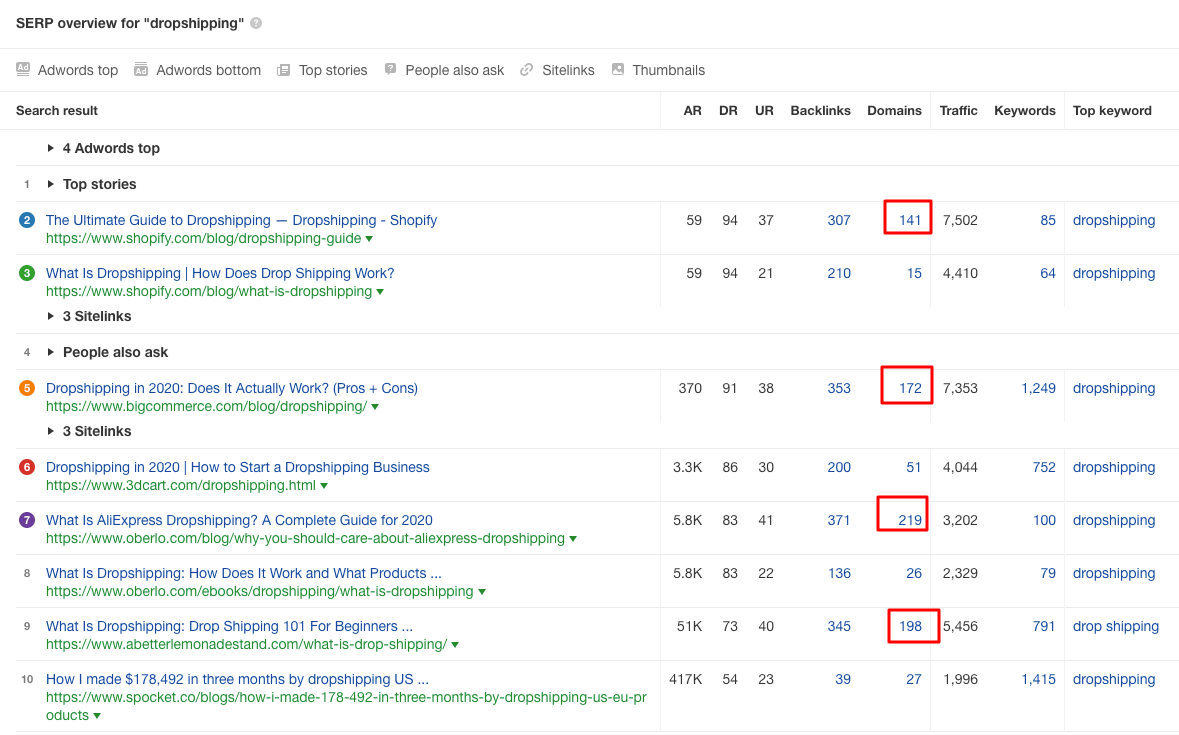Click the blue position 2 badge

27,220
